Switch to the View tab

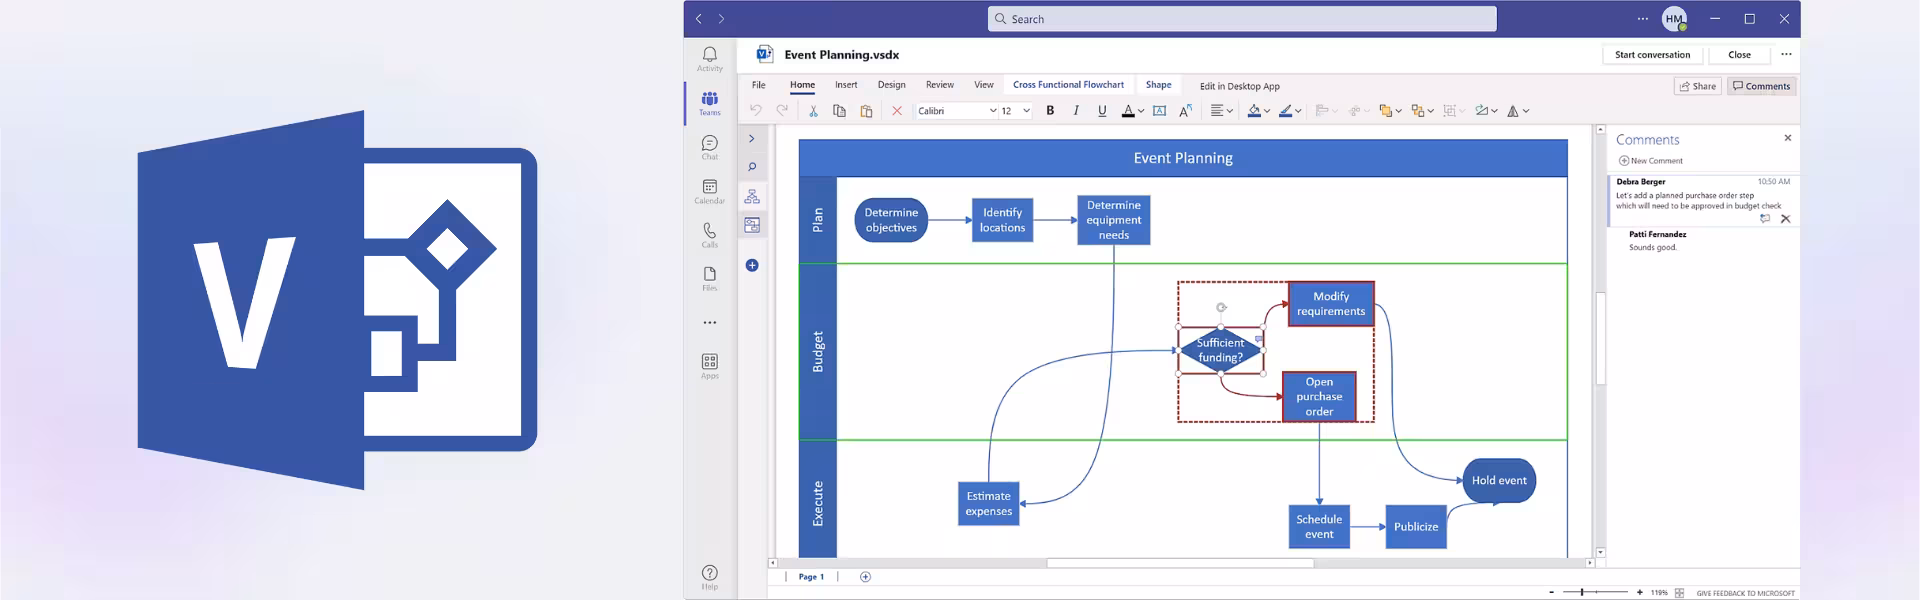tap(984, 85)
